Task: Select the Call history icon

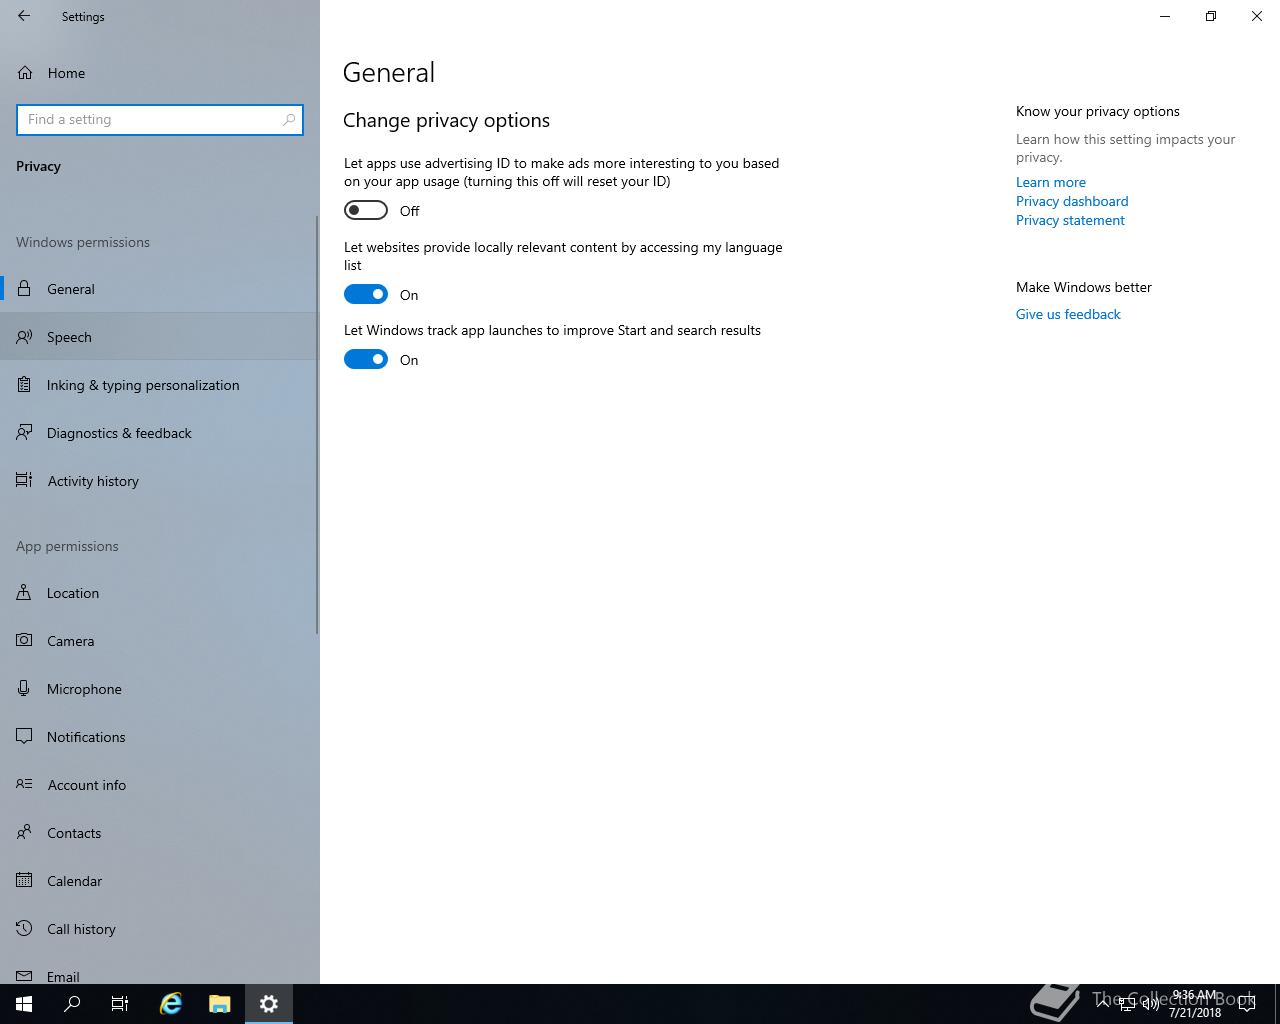Action: [24, 929]
